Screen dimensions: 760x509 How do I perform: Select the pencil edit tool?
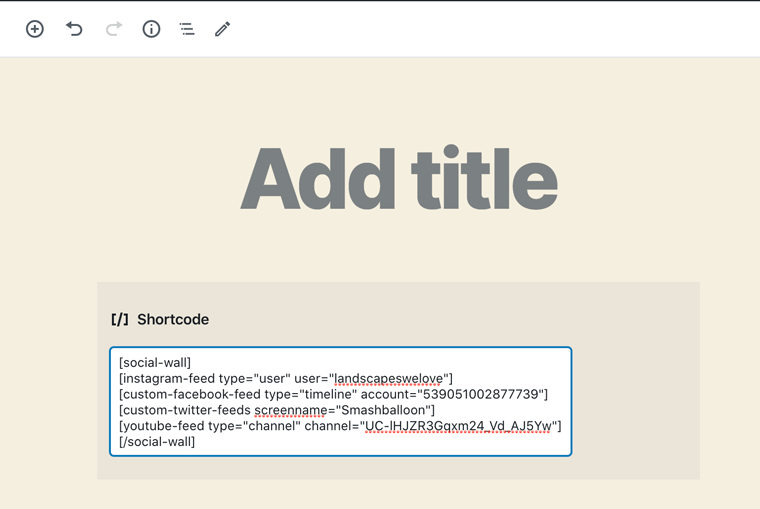click(x=222, y=29)
